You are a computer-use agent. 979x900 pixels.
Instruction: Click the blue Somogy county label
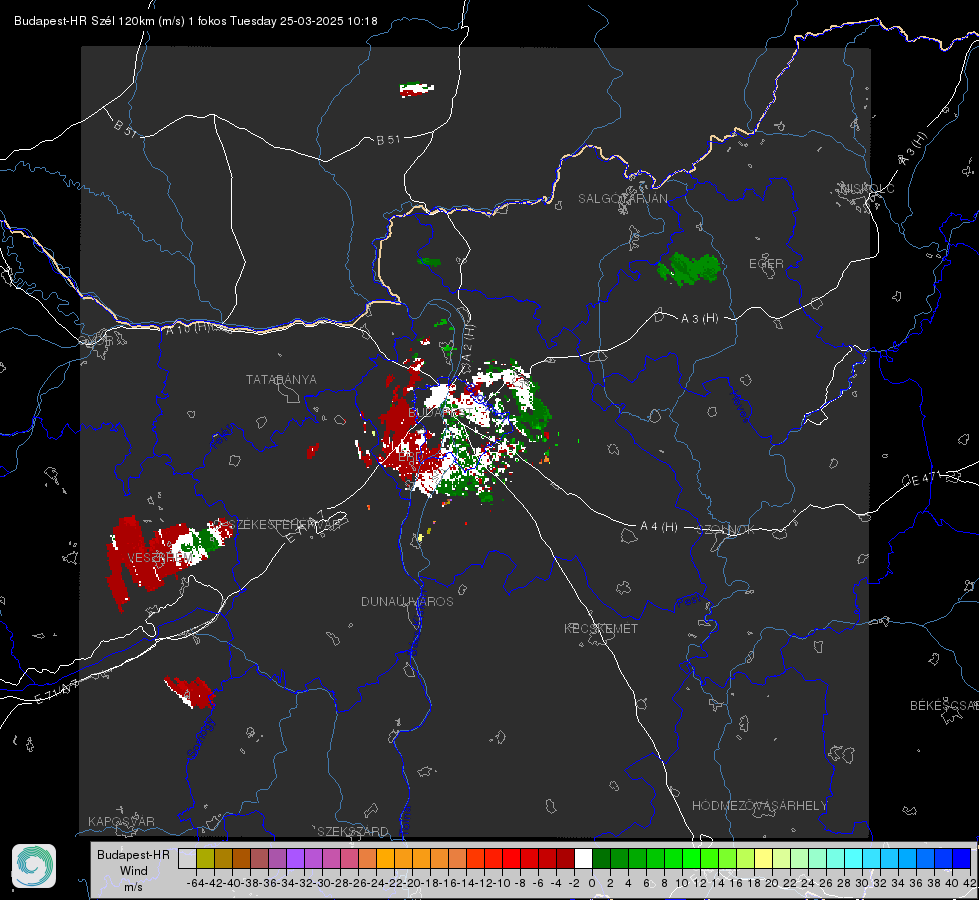pos(200,738)
